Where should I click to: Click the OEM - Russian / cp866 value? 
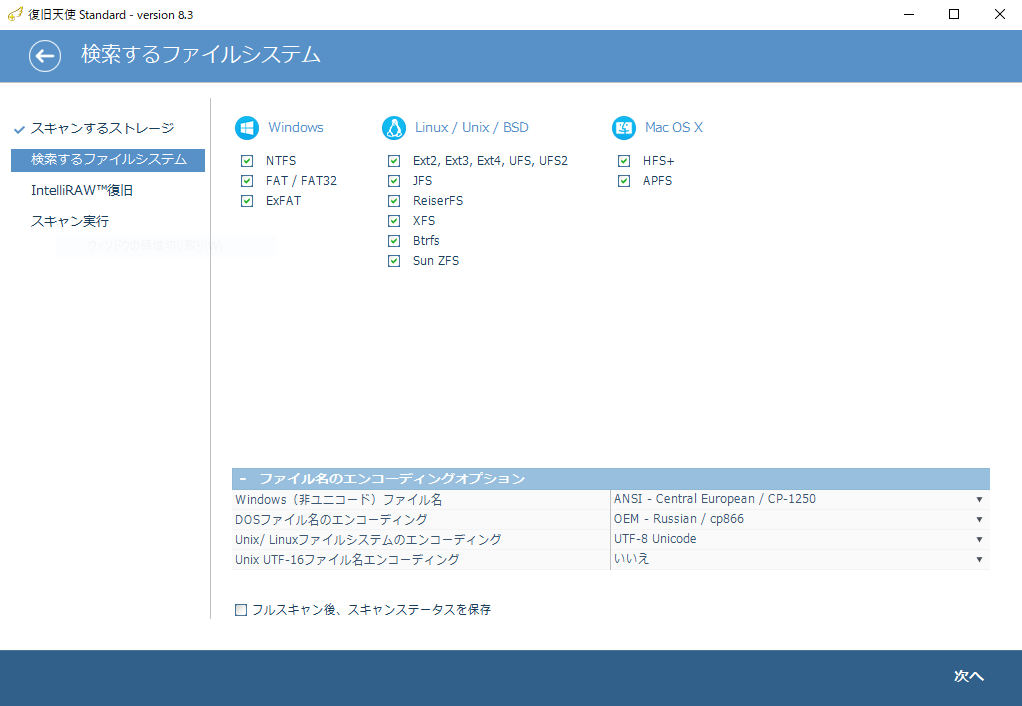pyautogui.click(x=679, y=520)
